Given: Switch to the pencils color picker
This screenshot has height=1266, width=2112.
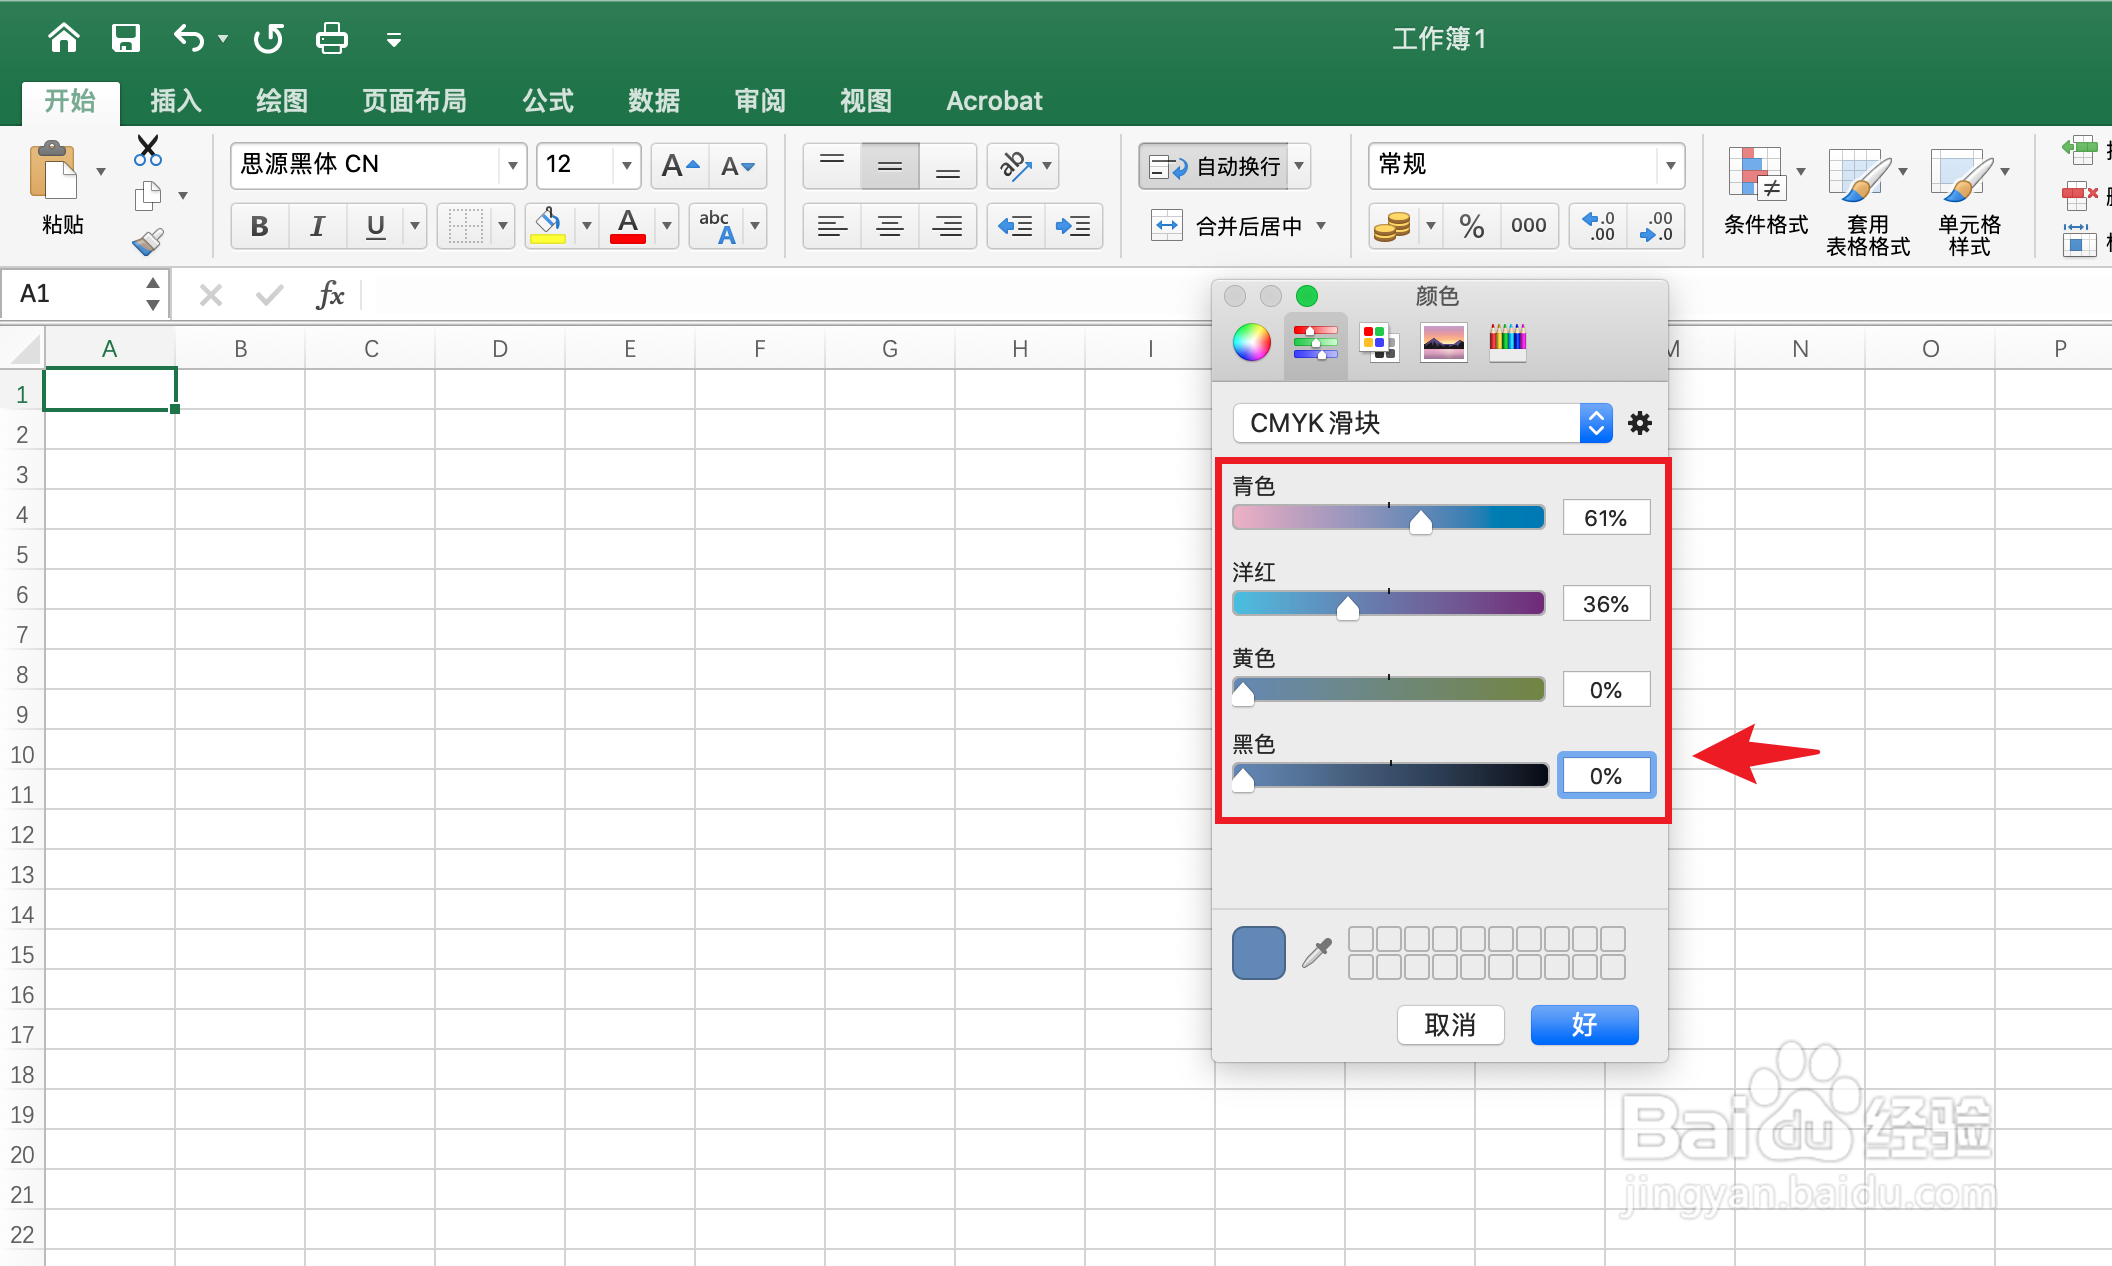Looking at the screenshot, I should [x=1507, y=343].
